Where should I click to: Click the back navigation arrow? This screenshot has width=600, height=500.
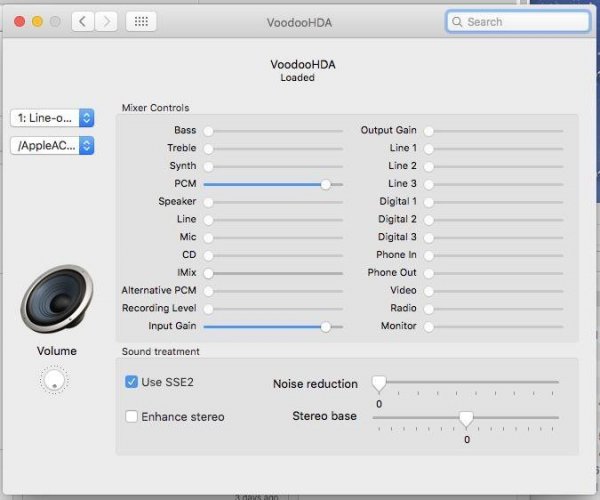click(83, 21)
